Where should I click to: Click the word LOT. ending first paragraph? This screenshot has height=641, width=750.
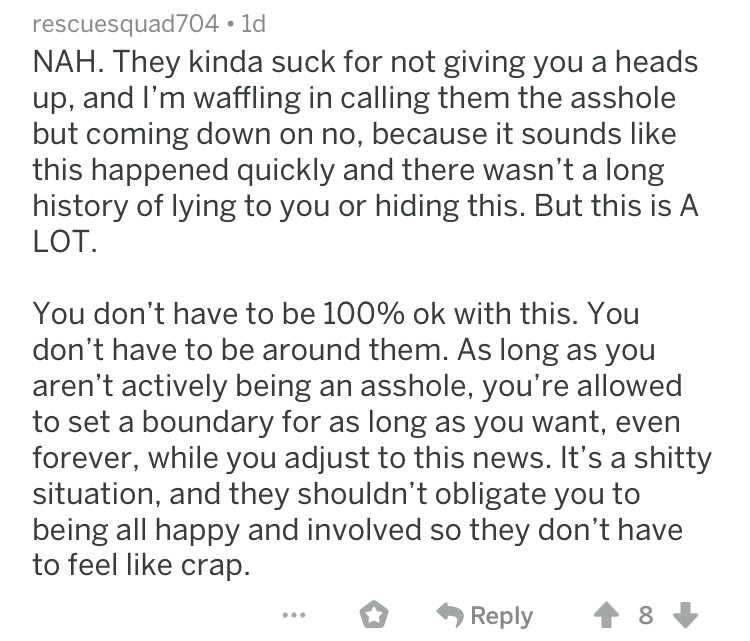[x=65, y=241]
